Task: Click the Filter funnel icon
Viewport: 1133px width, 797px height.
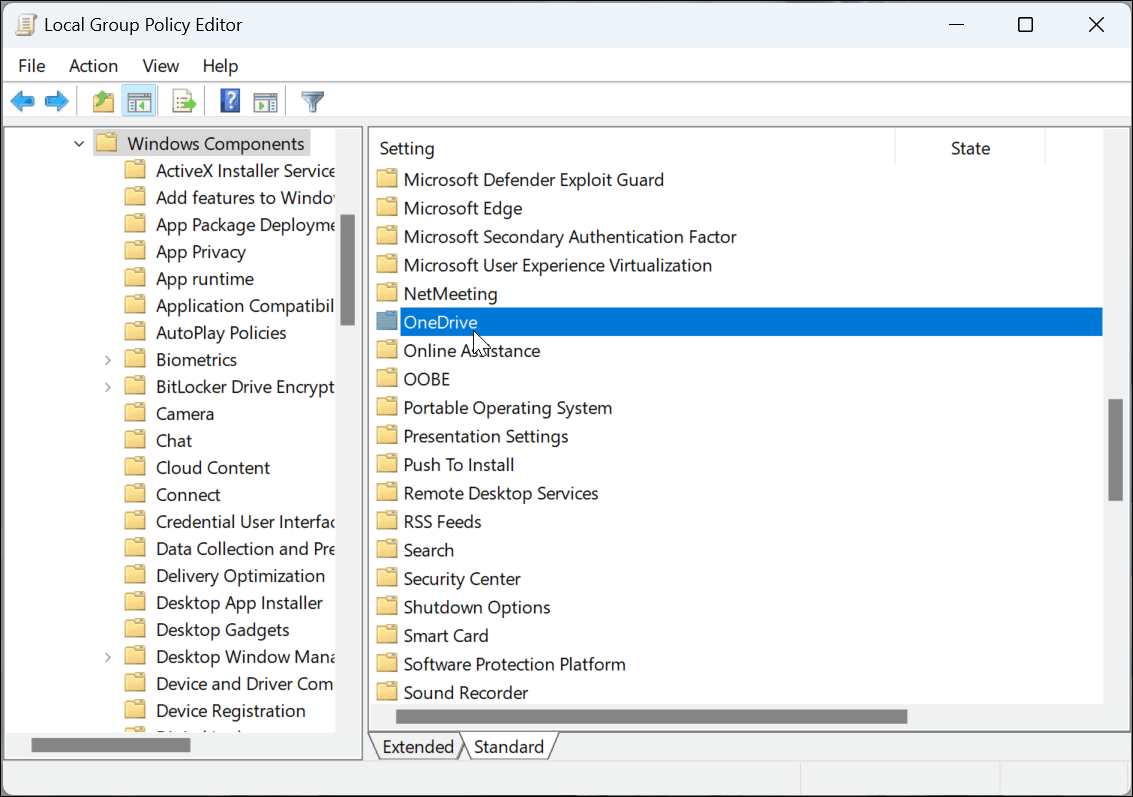Action: (x=312, y=100)
